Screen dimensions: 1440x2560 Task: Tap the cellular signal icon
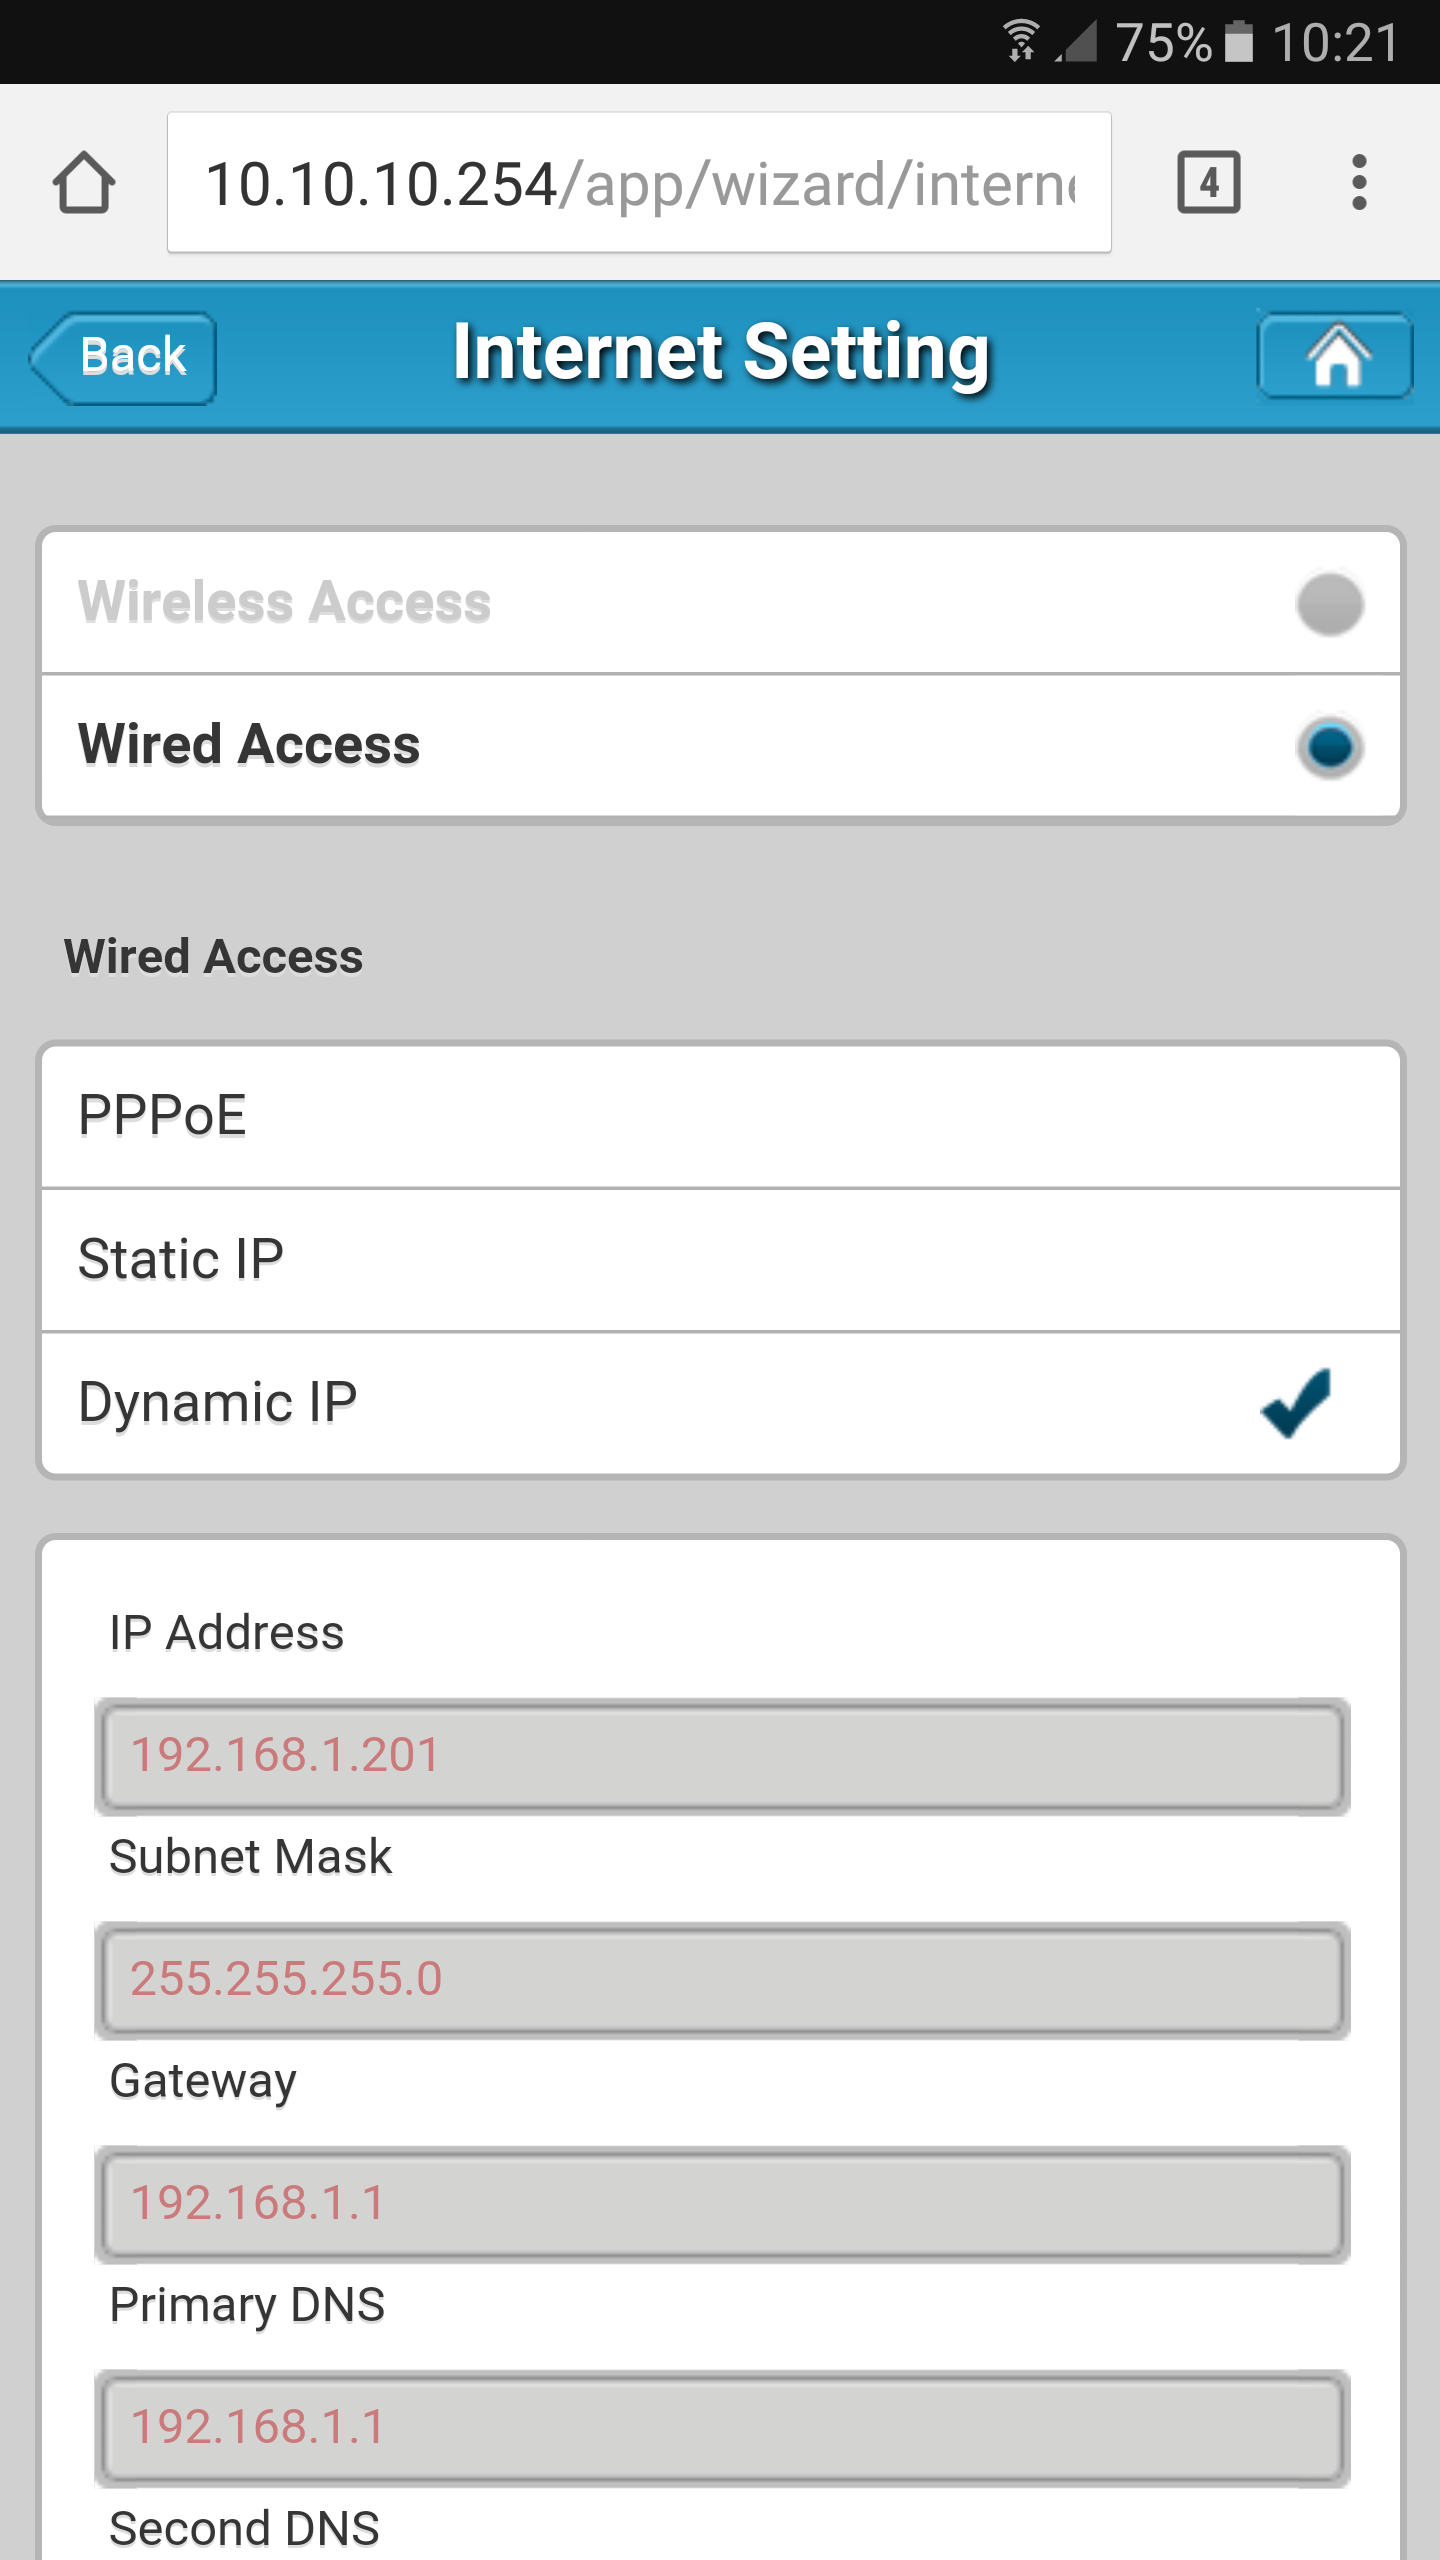[1077, 42]
